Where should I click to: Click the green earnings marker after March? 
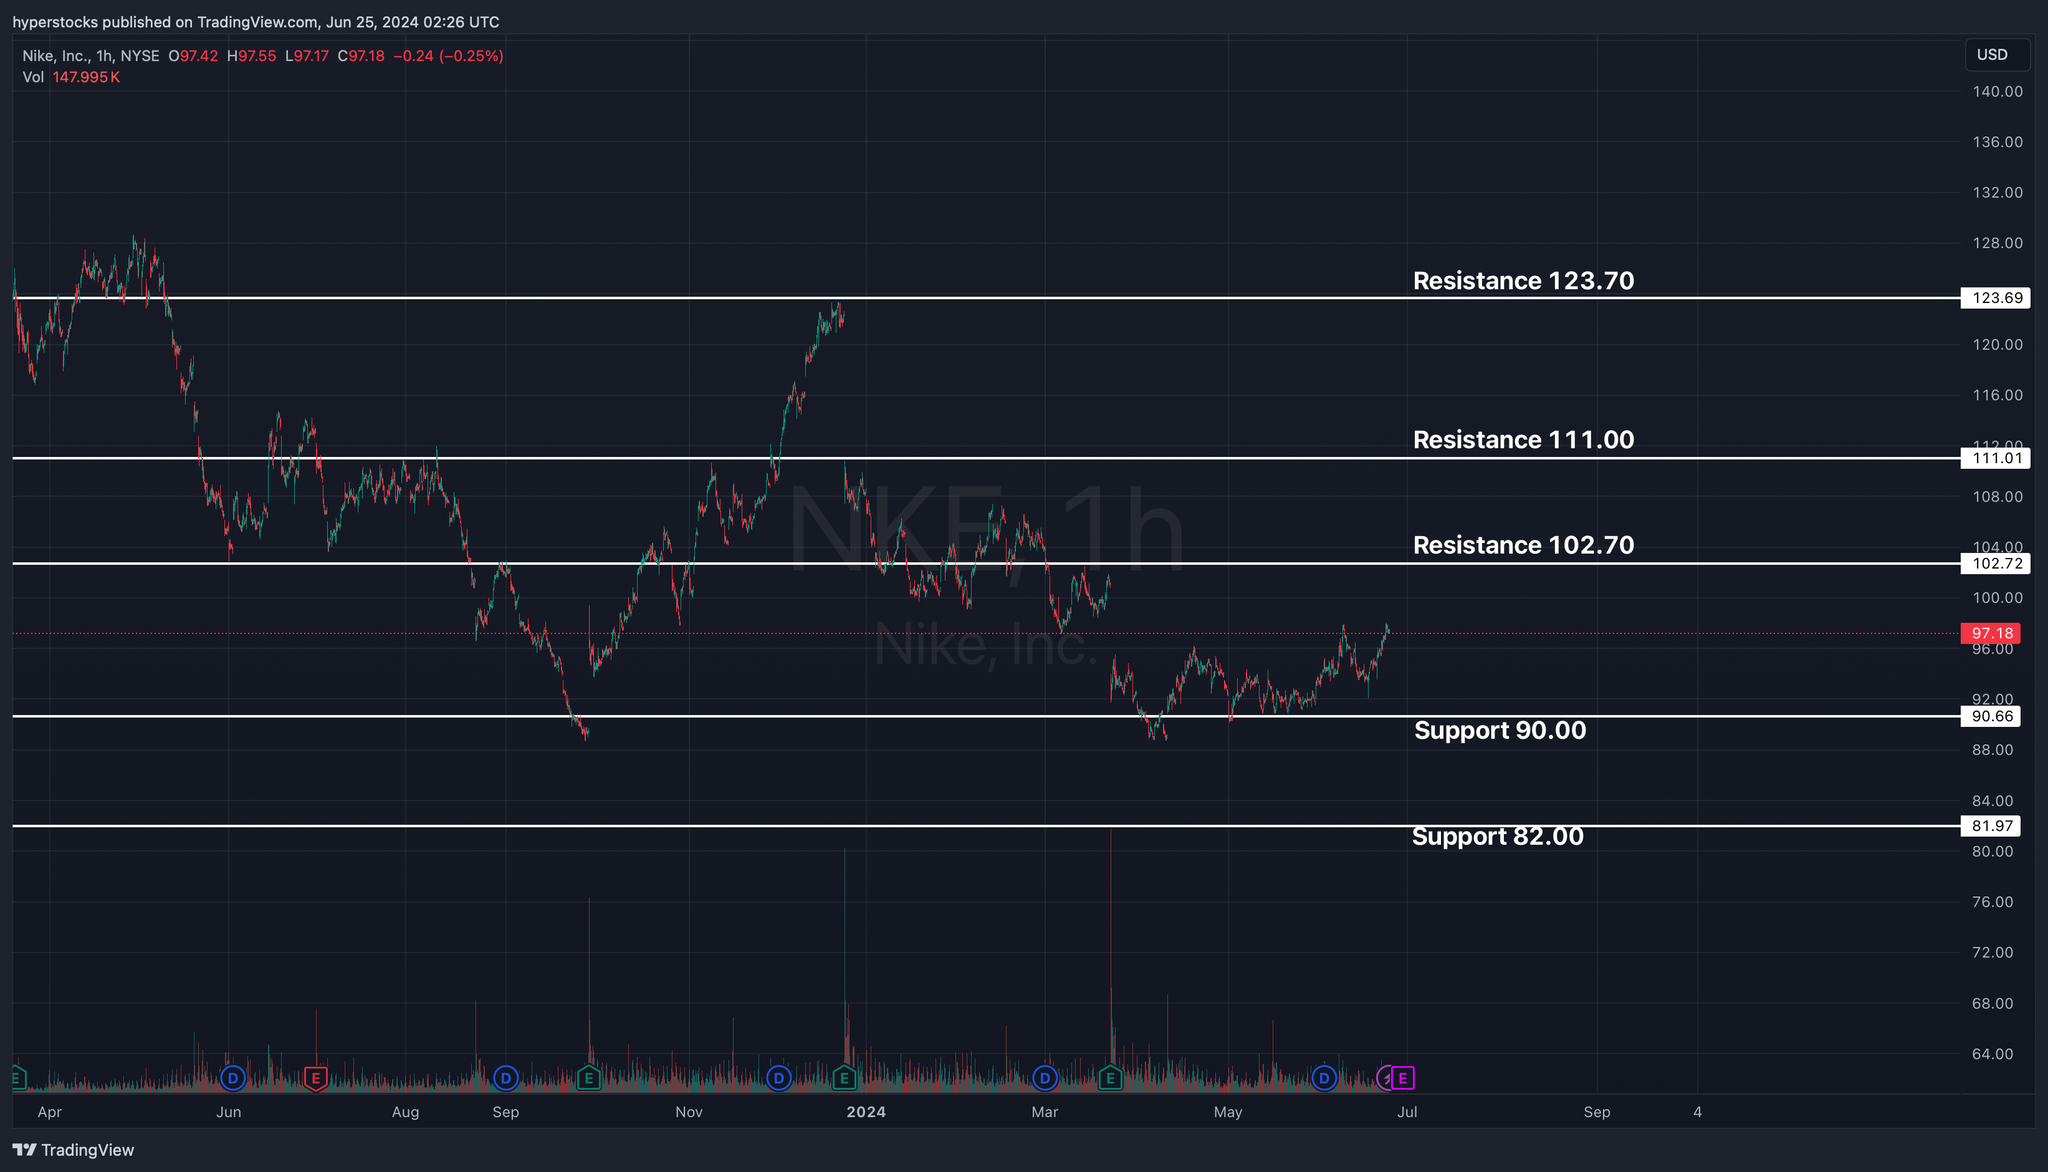(x=1110, y=1078)
